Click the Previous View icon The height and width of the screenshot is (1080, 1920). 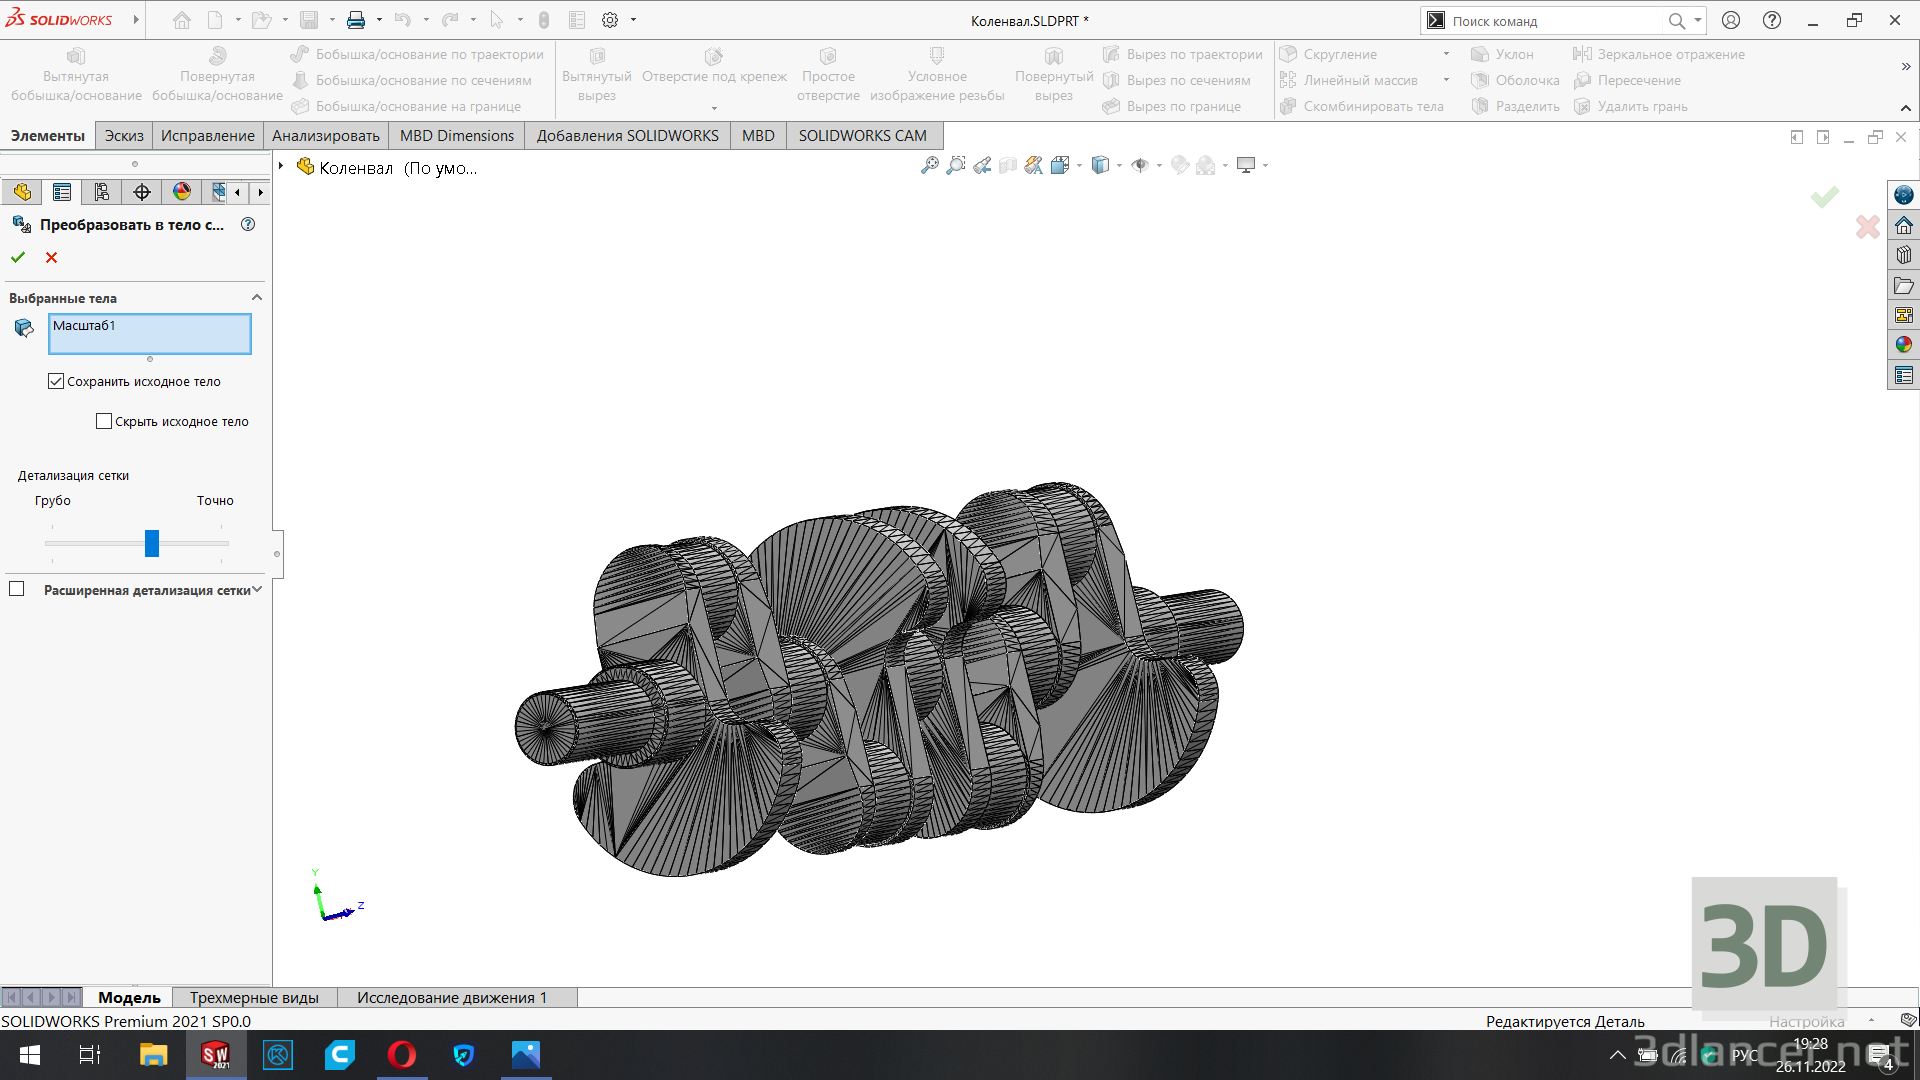[x=982, y=165]
